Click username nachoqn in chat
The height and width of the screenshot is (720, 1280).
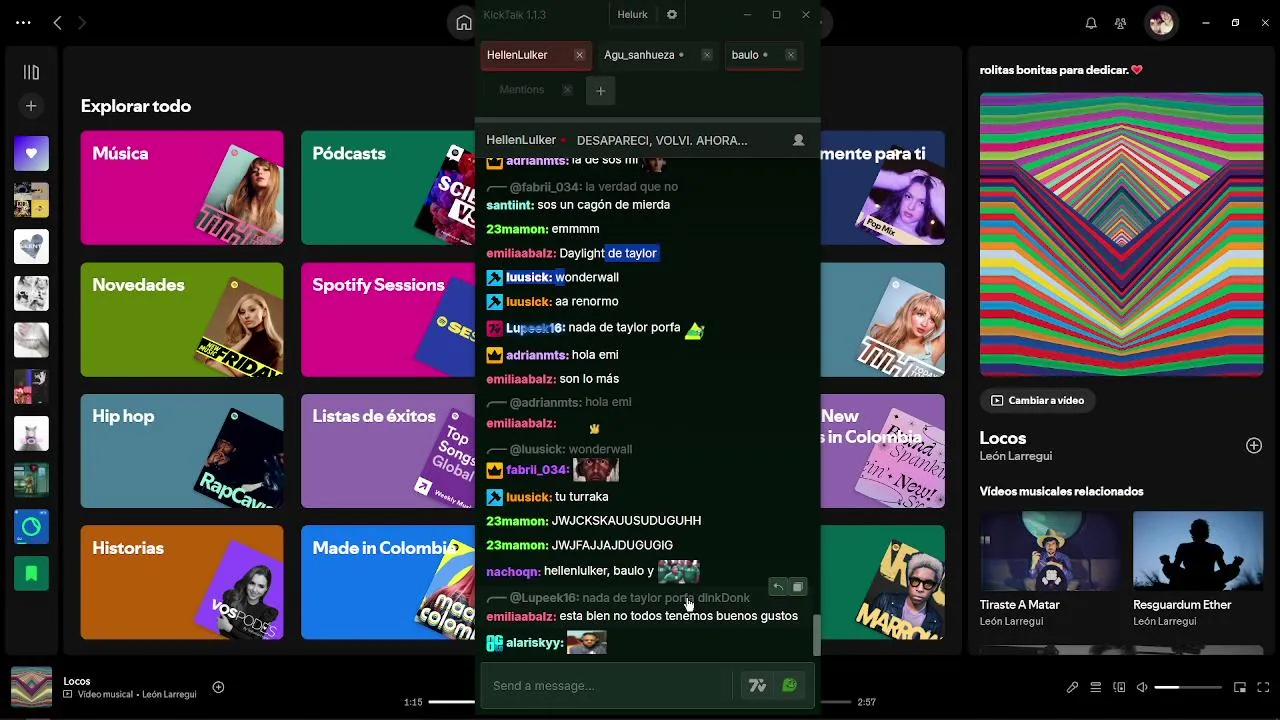tap(513, 572)
